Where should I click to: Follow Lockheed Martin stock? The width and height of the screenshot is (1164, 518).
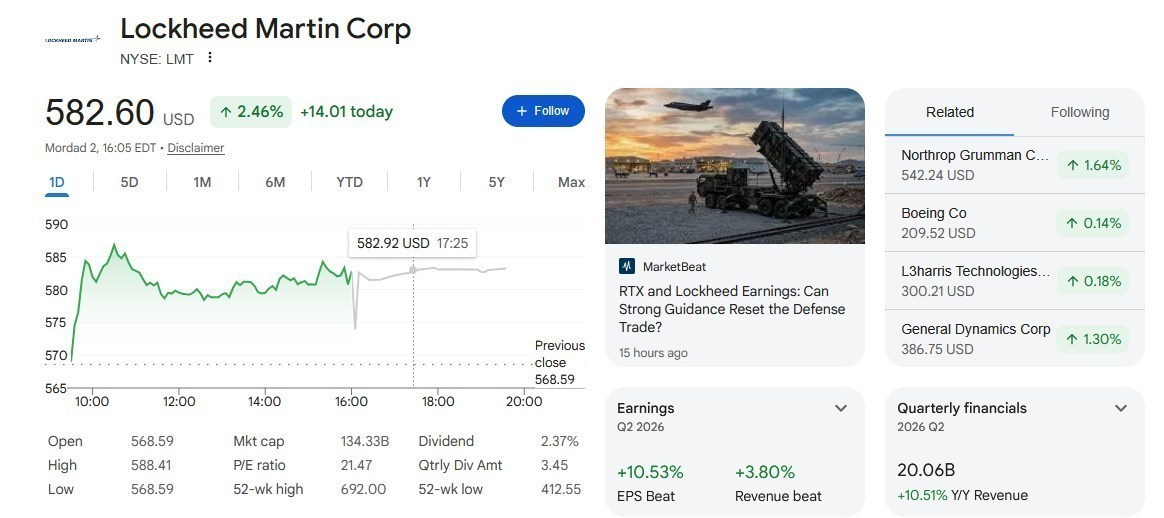coord(543,111)
